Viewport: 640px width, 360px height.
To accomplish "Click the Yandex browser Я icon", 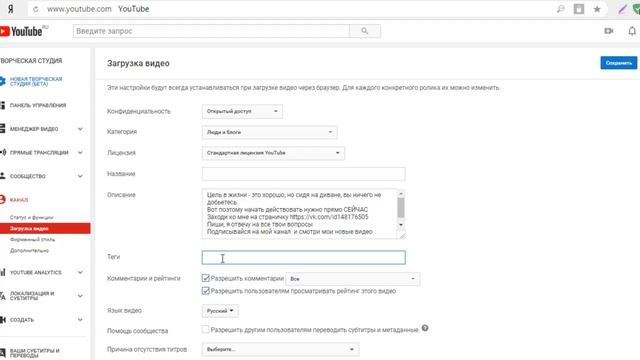I will (x=11, y=9).
